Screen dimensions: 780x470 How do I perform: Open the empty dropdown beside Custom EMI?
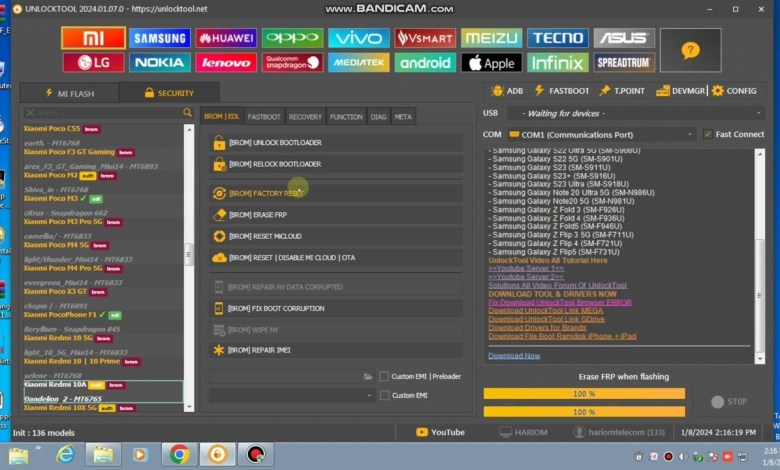point(288,395)
